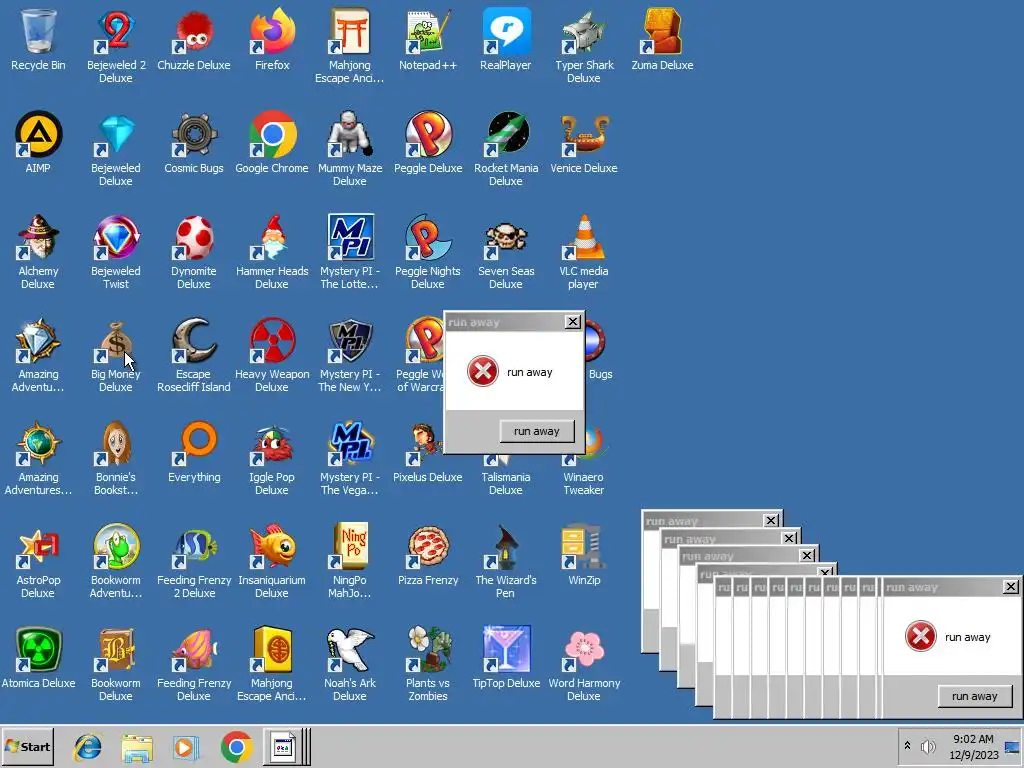Click the Alchemy Deluxe icon
The image size is (1024, 768).
(x=38, y=238)
